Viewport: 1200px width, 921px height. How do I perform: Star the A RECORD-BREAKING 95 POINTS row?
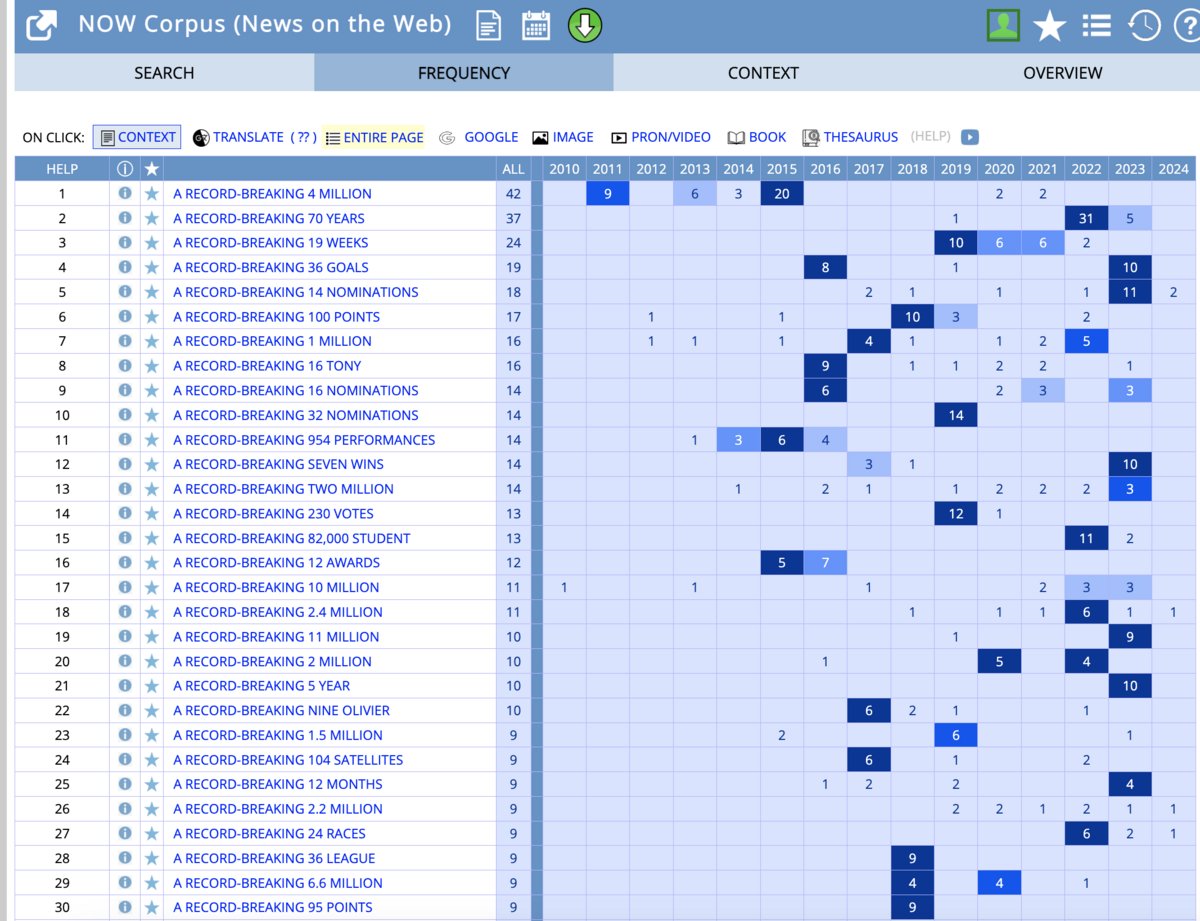(151, 907)
